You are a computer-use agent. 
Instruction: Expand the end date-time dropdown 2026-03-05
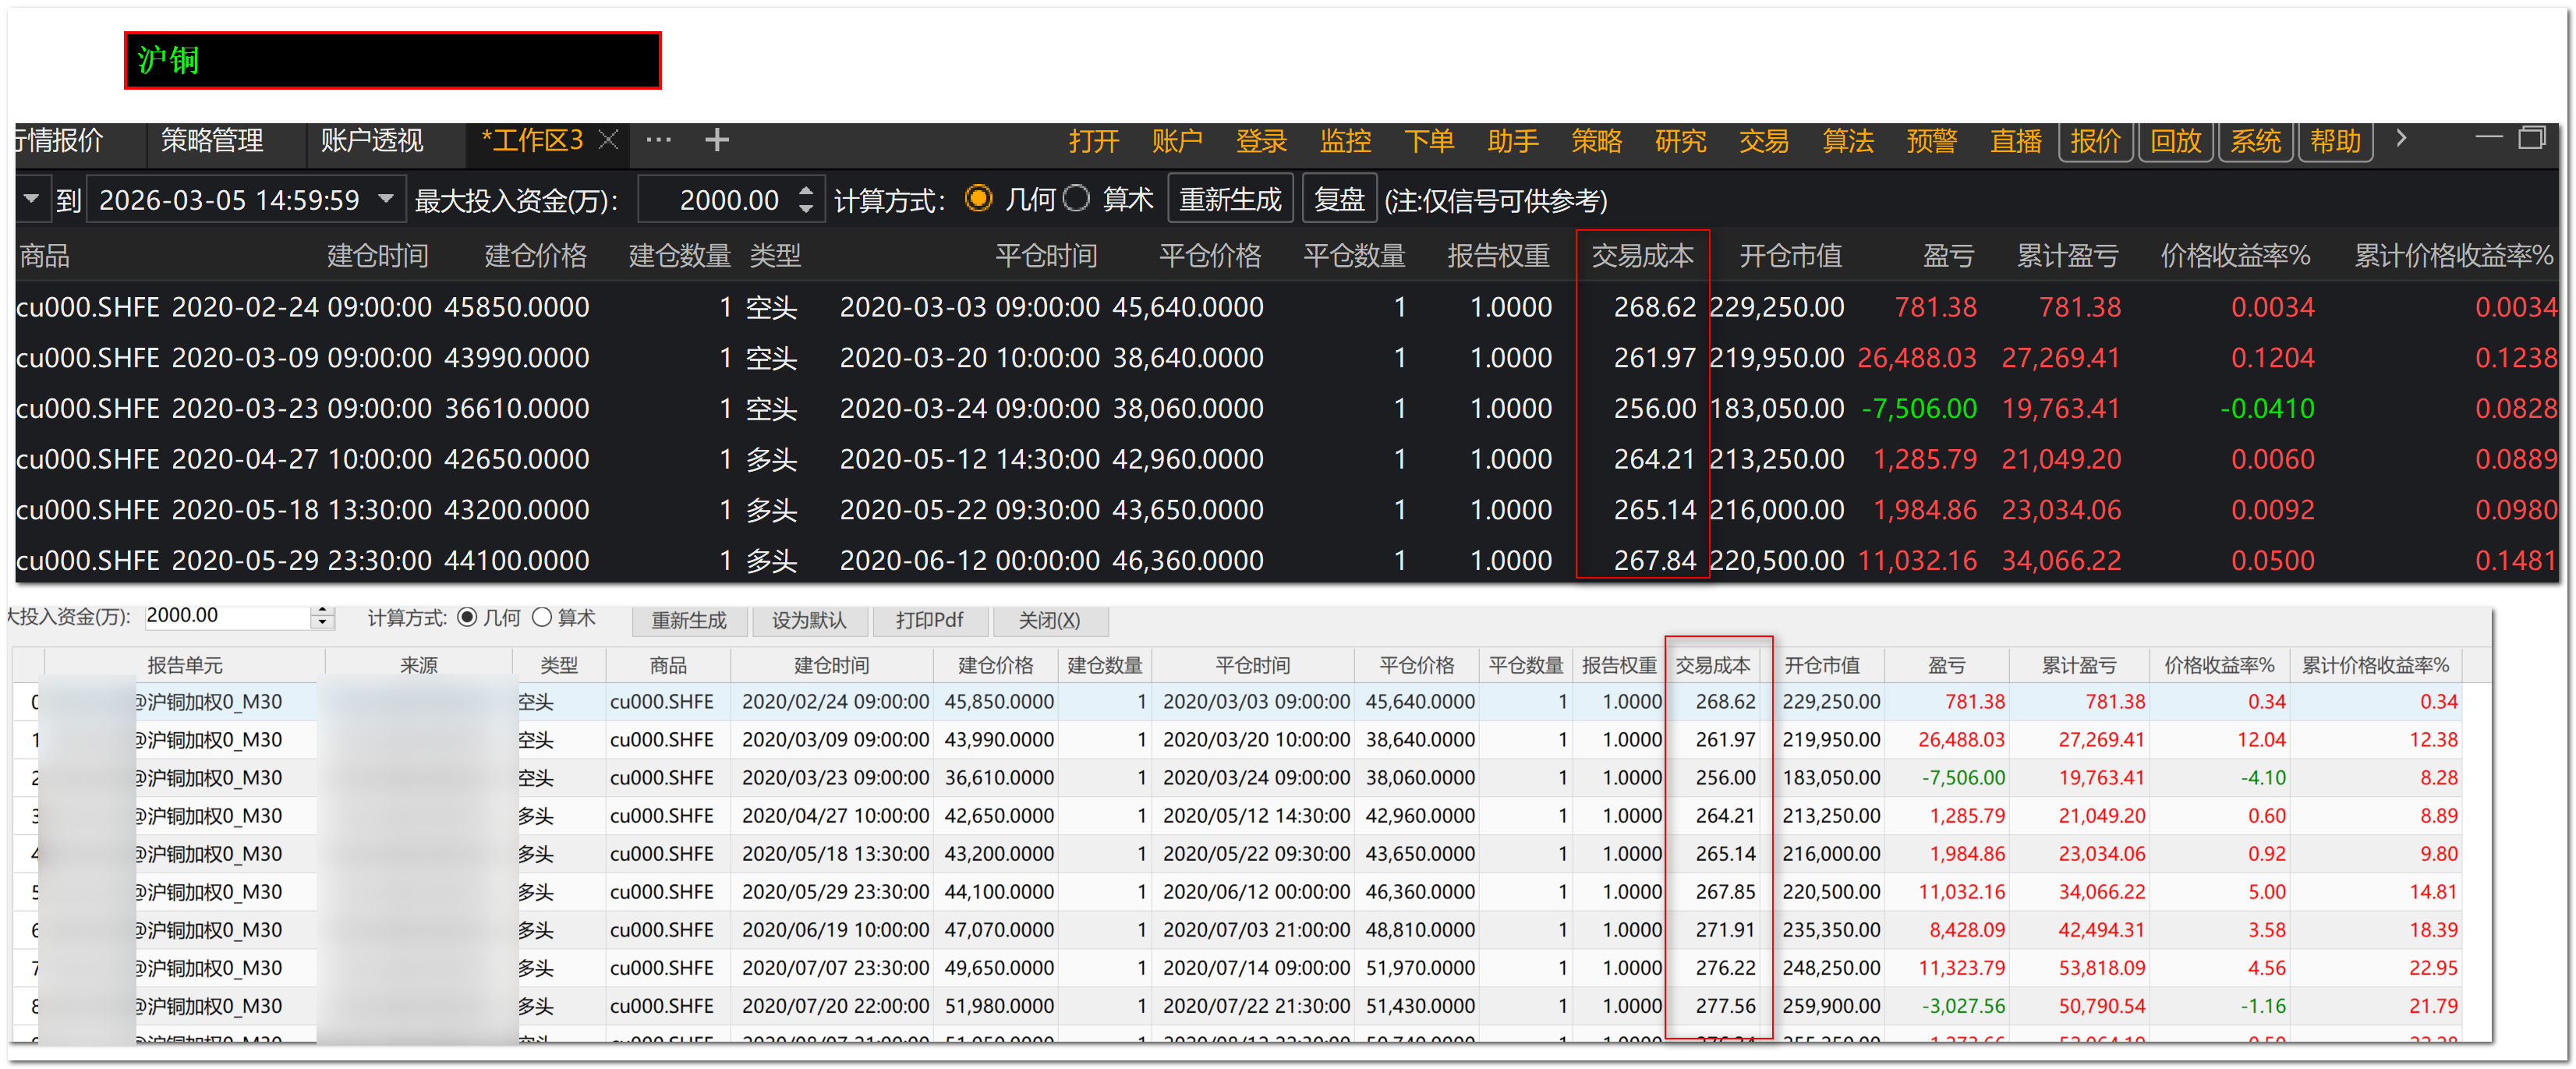386,199
